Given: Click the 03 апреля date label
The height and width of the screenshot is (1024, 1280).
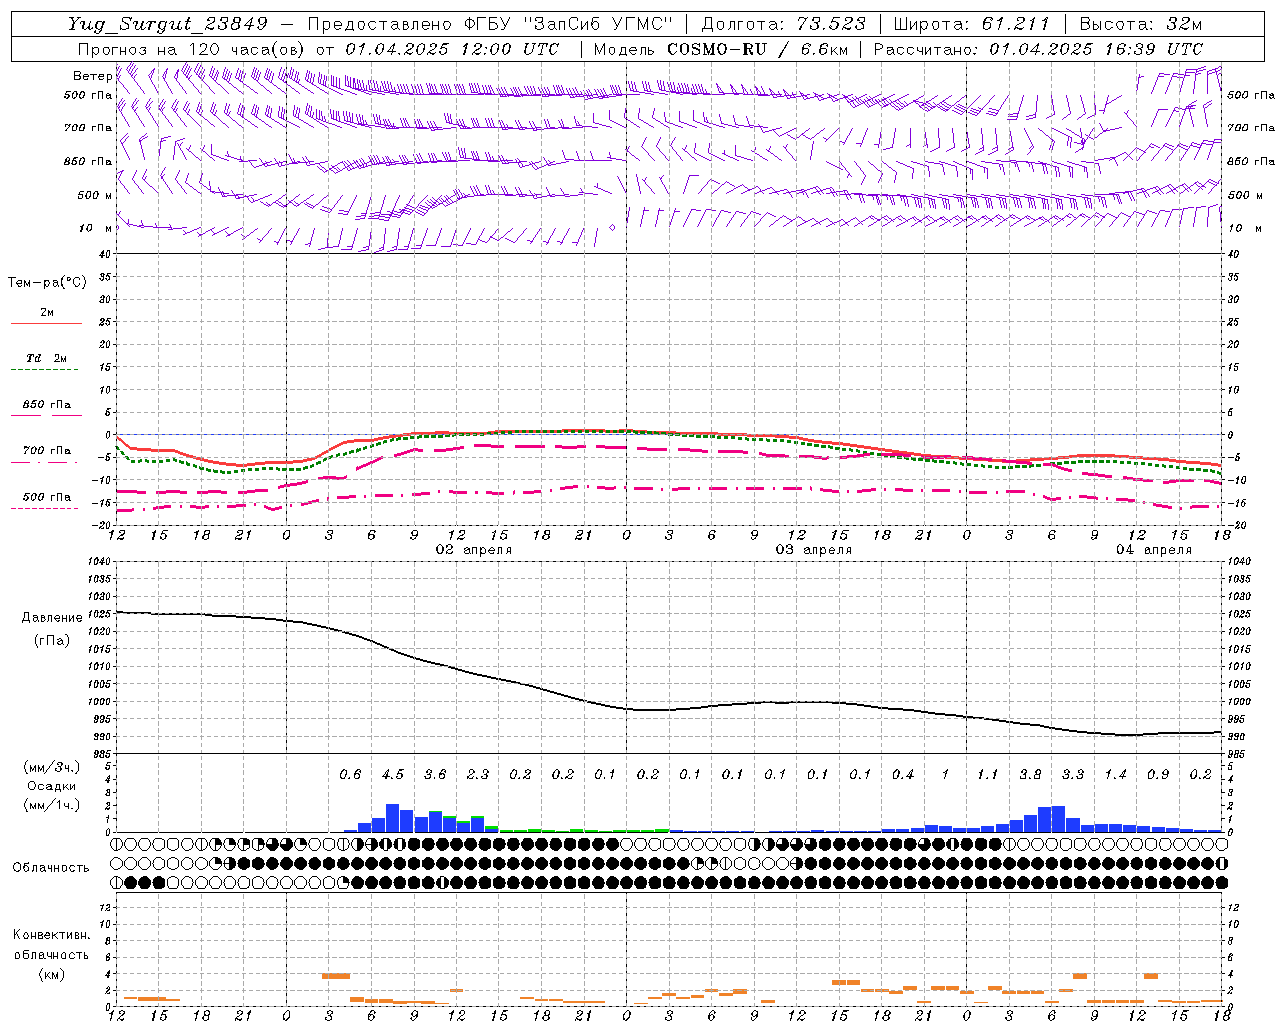Looking at the screenshot, I should pos(814,550).
